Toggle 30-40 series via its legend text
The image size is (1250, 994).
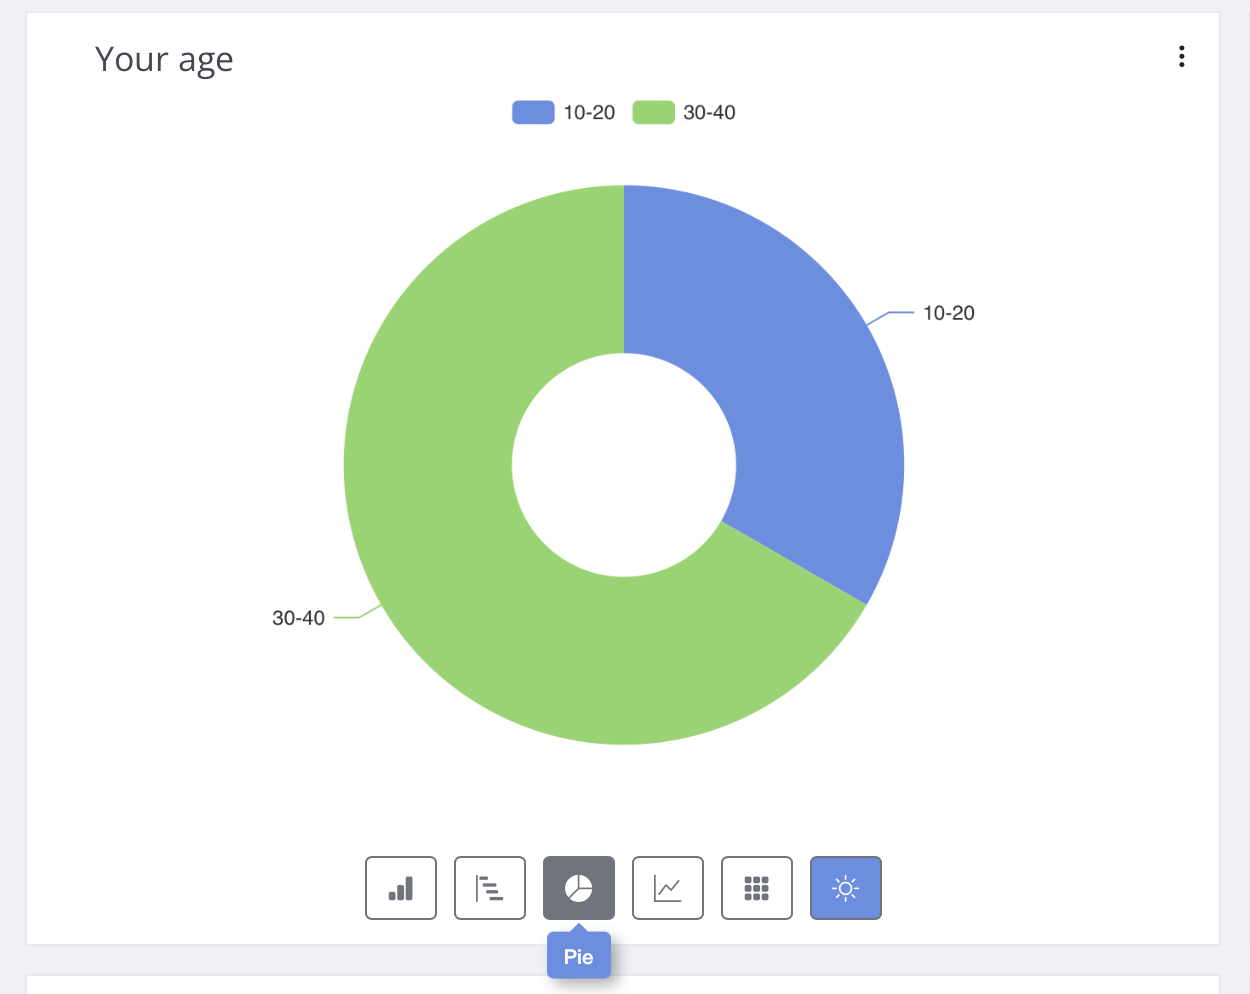pyautogui.click(x=709, y=113)
